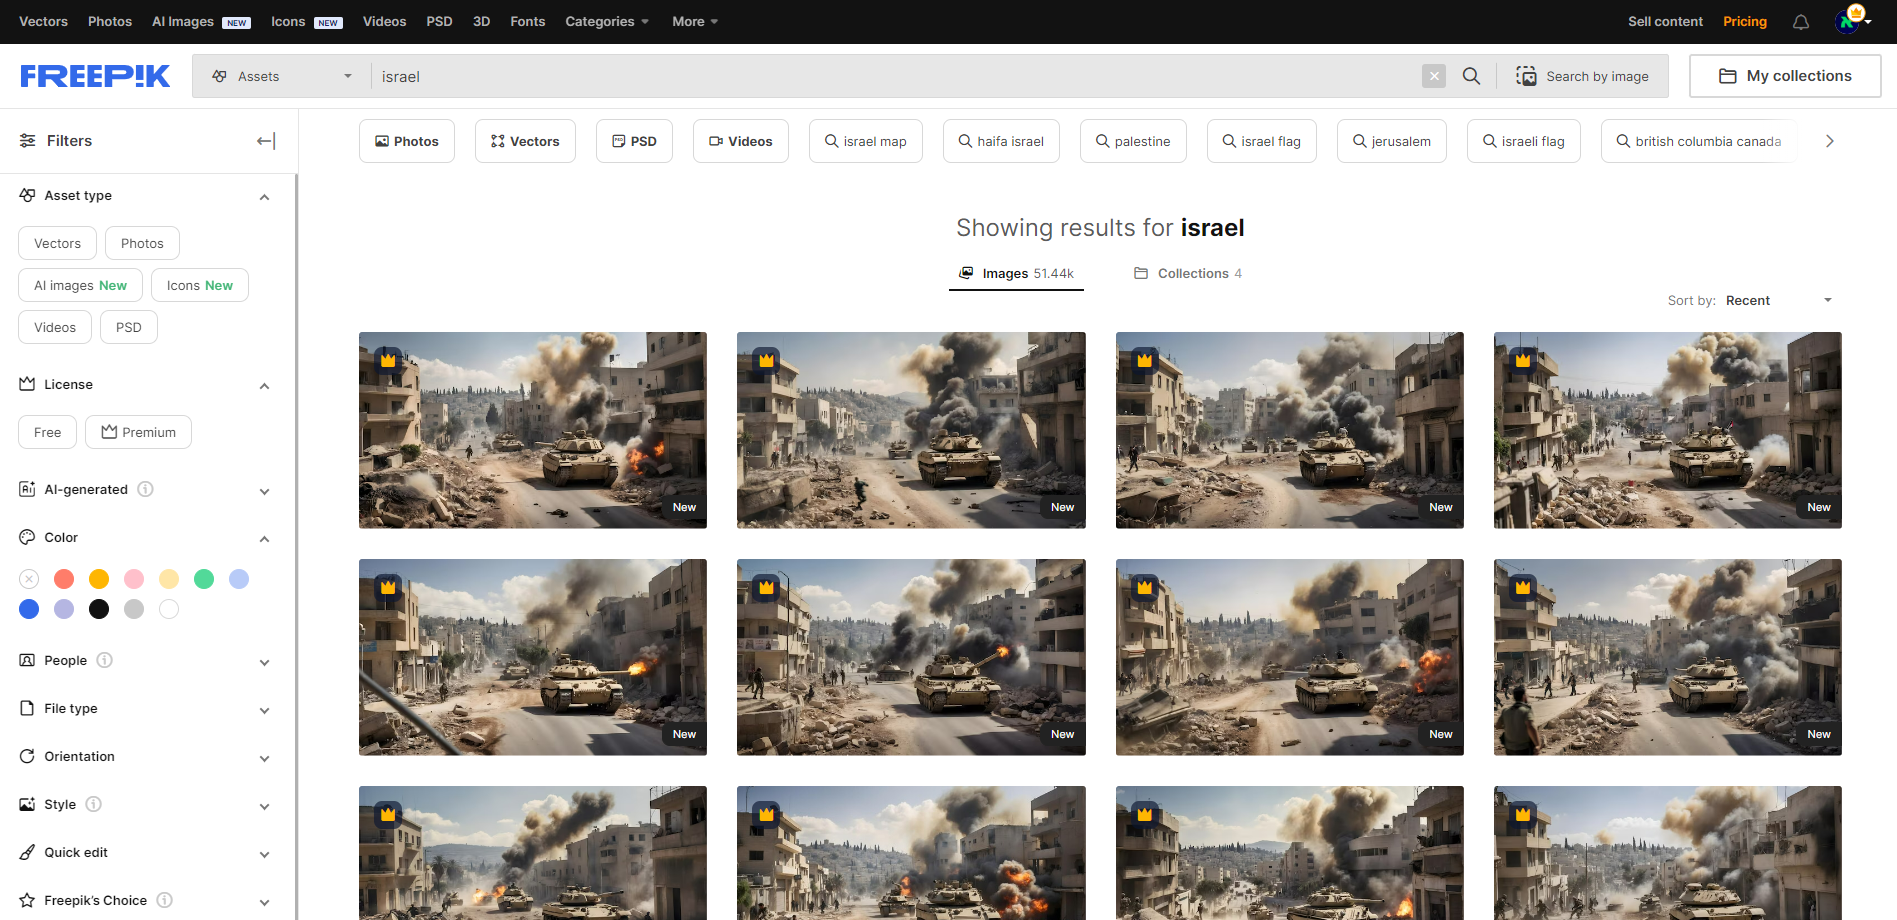This screenshot has height=920, width=1897.
Task: Open the Pricing link
Action: coord(1745,21)
